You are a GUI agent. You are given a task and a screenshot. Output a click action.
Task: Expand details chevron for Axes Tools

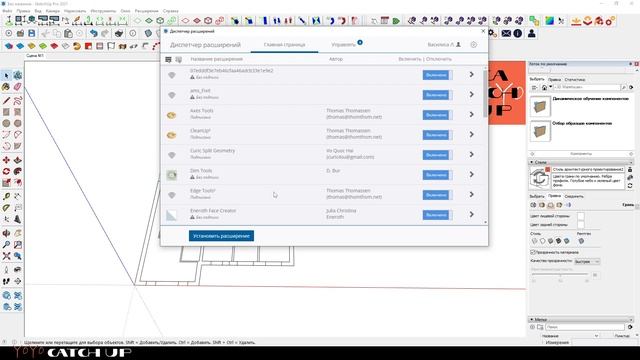click(471, 114)
